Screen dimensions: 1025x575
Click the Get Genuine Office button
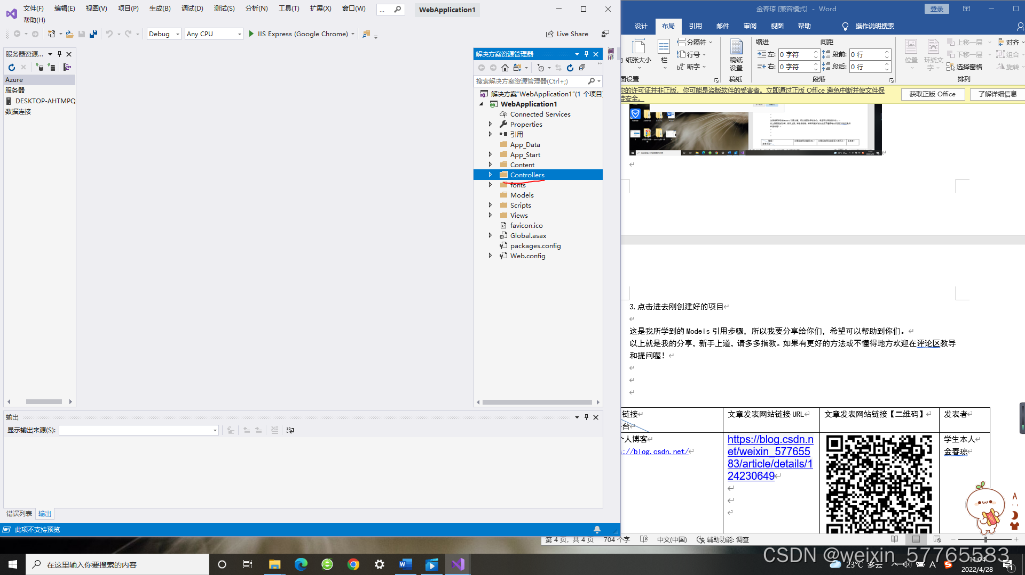pyautogui.click(x=932, y=94)
